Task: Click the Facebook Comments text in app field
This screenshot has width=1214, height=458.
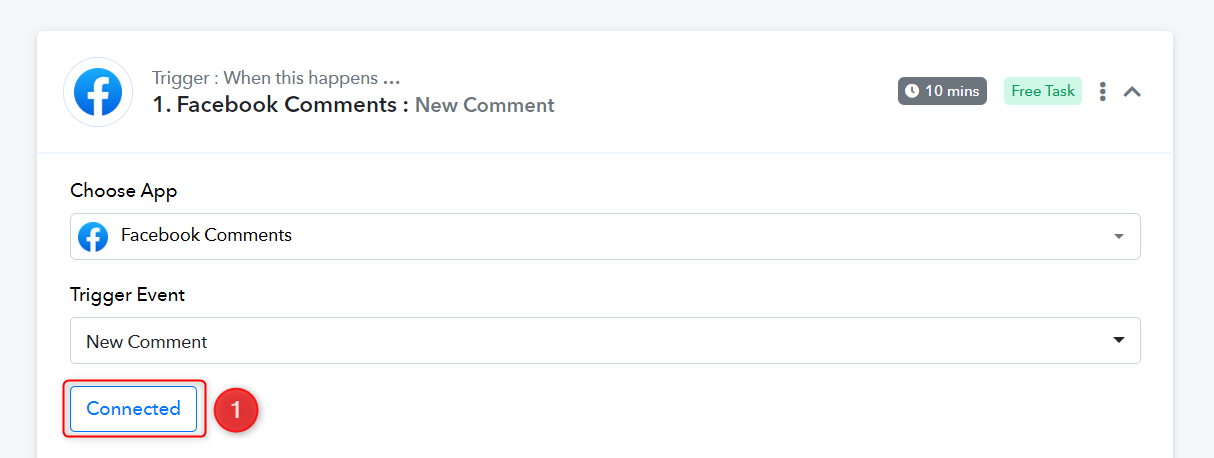Action: point(206,236)
